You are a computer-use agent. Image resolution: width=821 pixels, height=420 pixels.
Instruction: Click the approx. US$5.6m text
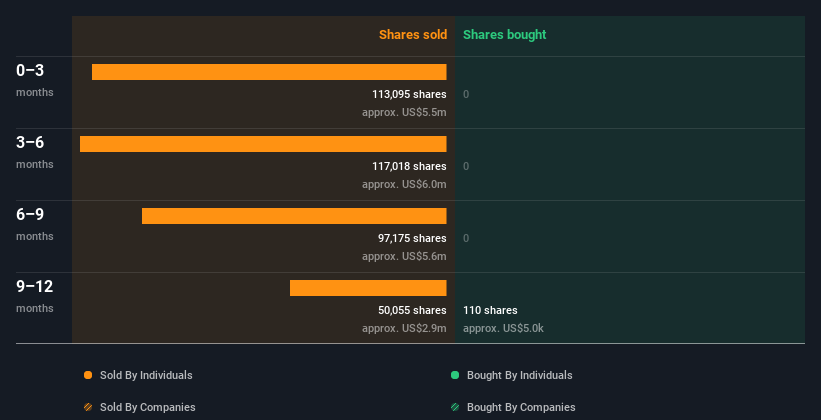404,257
